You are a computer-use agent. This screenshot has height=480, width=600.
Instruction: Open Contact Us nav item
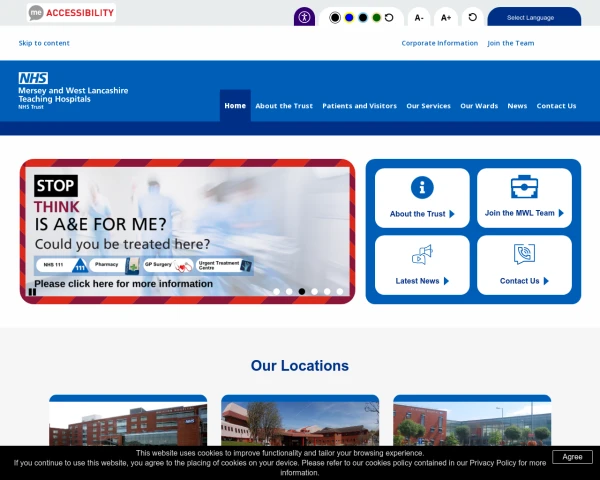tap(556, 106)
